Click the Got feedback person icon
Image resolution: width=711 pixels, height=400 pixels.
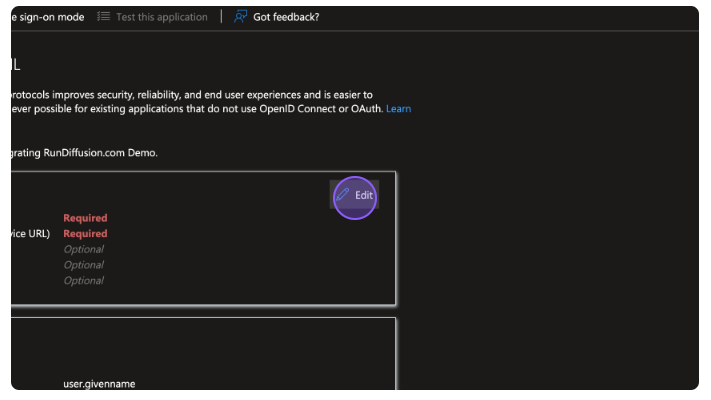pyautogui.click(x=241, y=17)
